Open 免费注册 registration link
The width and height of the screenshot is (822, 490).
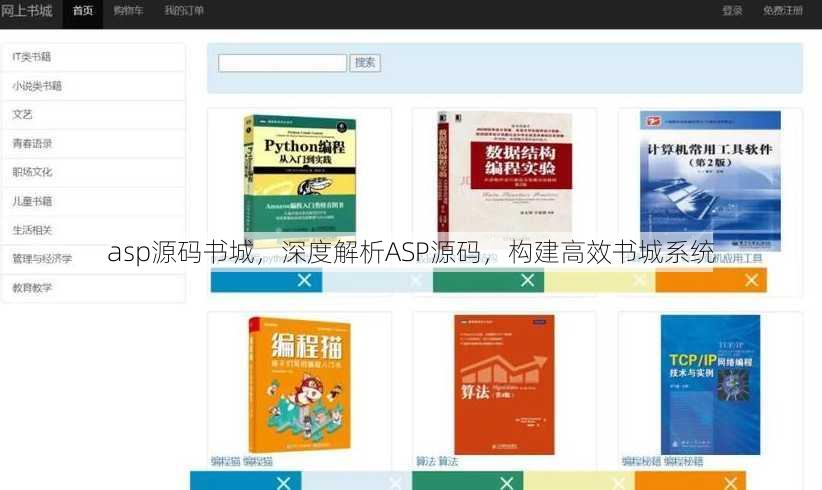(783, 10)
